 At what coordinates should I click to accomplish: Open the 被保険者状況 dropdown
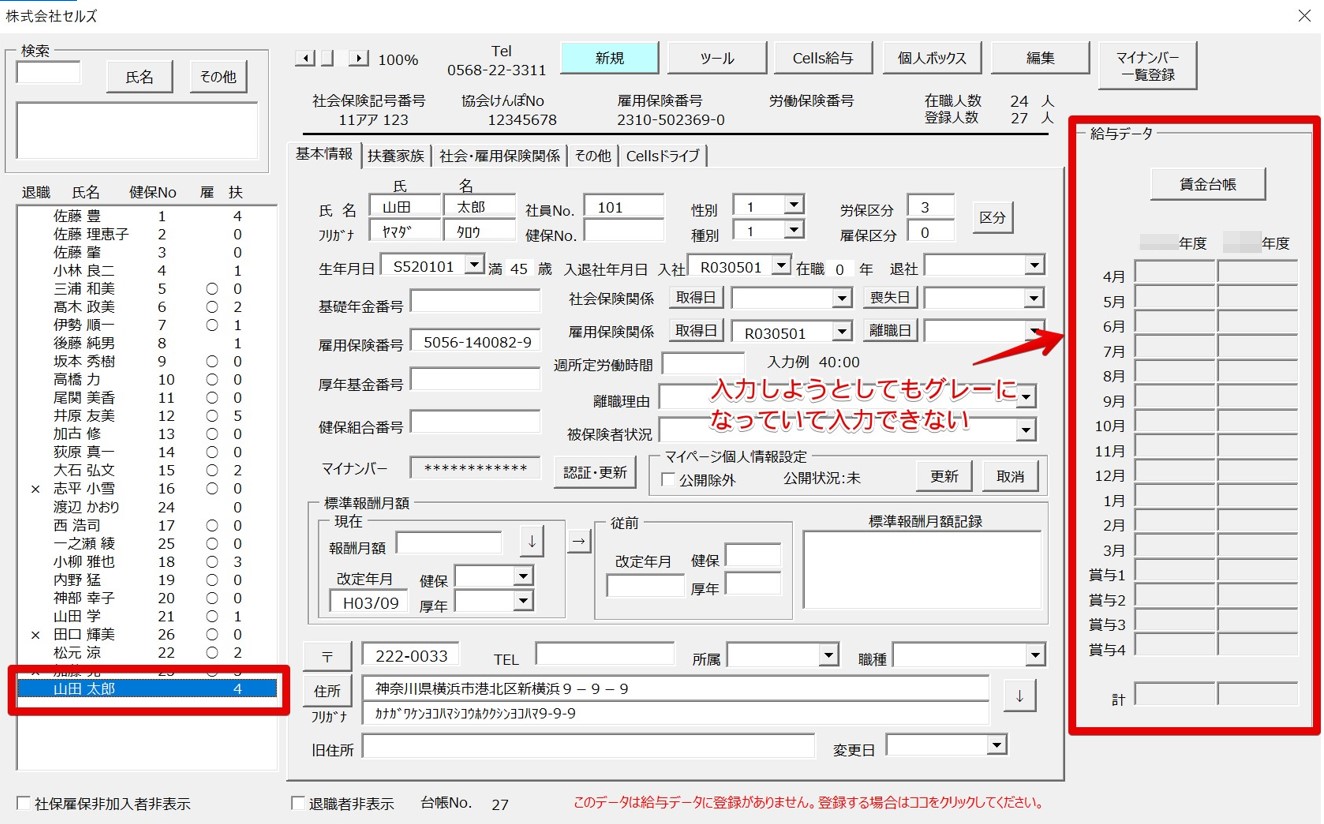tap(1026, 430)
